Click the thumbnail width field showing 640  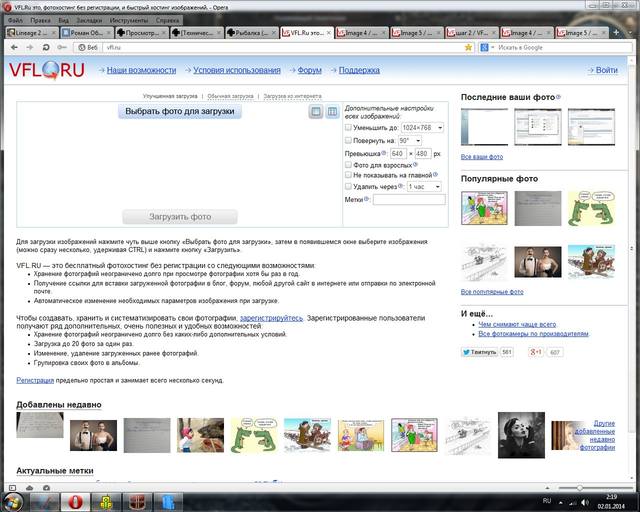click(x=398, y=154)
